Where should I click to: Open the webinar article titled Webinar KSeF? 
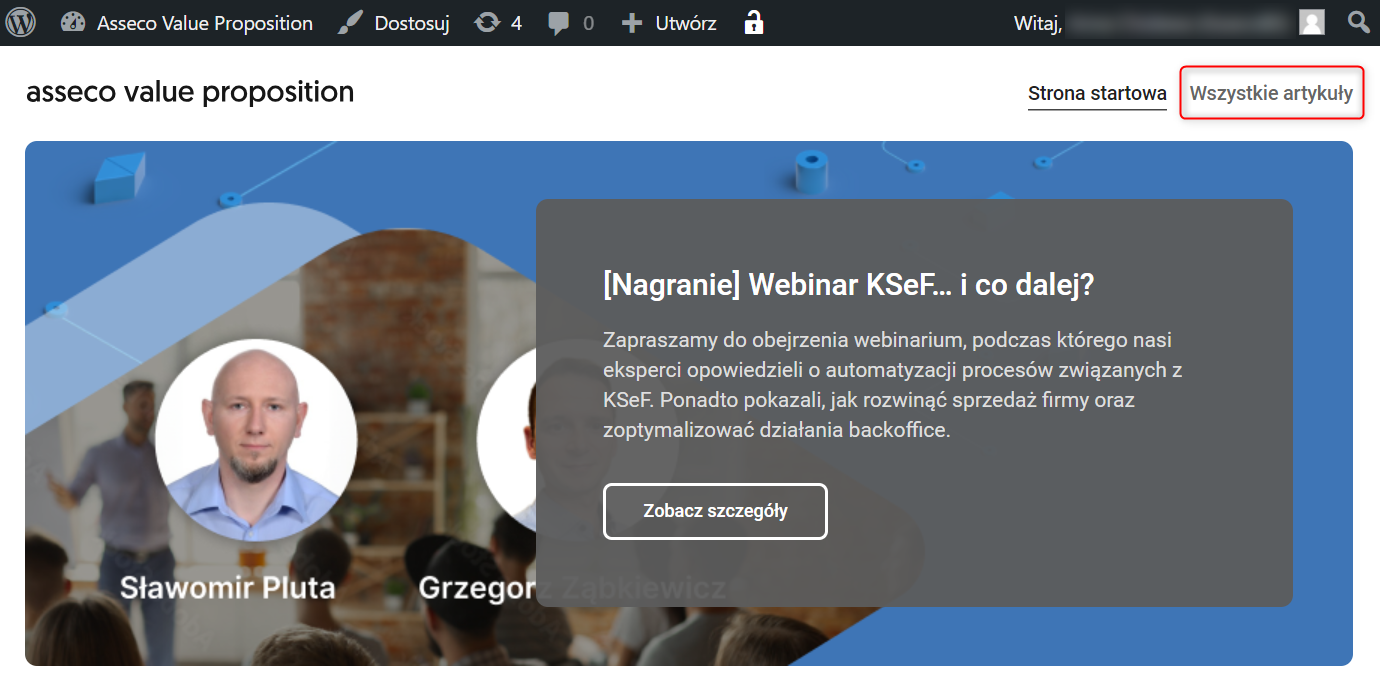pos(847,284)
